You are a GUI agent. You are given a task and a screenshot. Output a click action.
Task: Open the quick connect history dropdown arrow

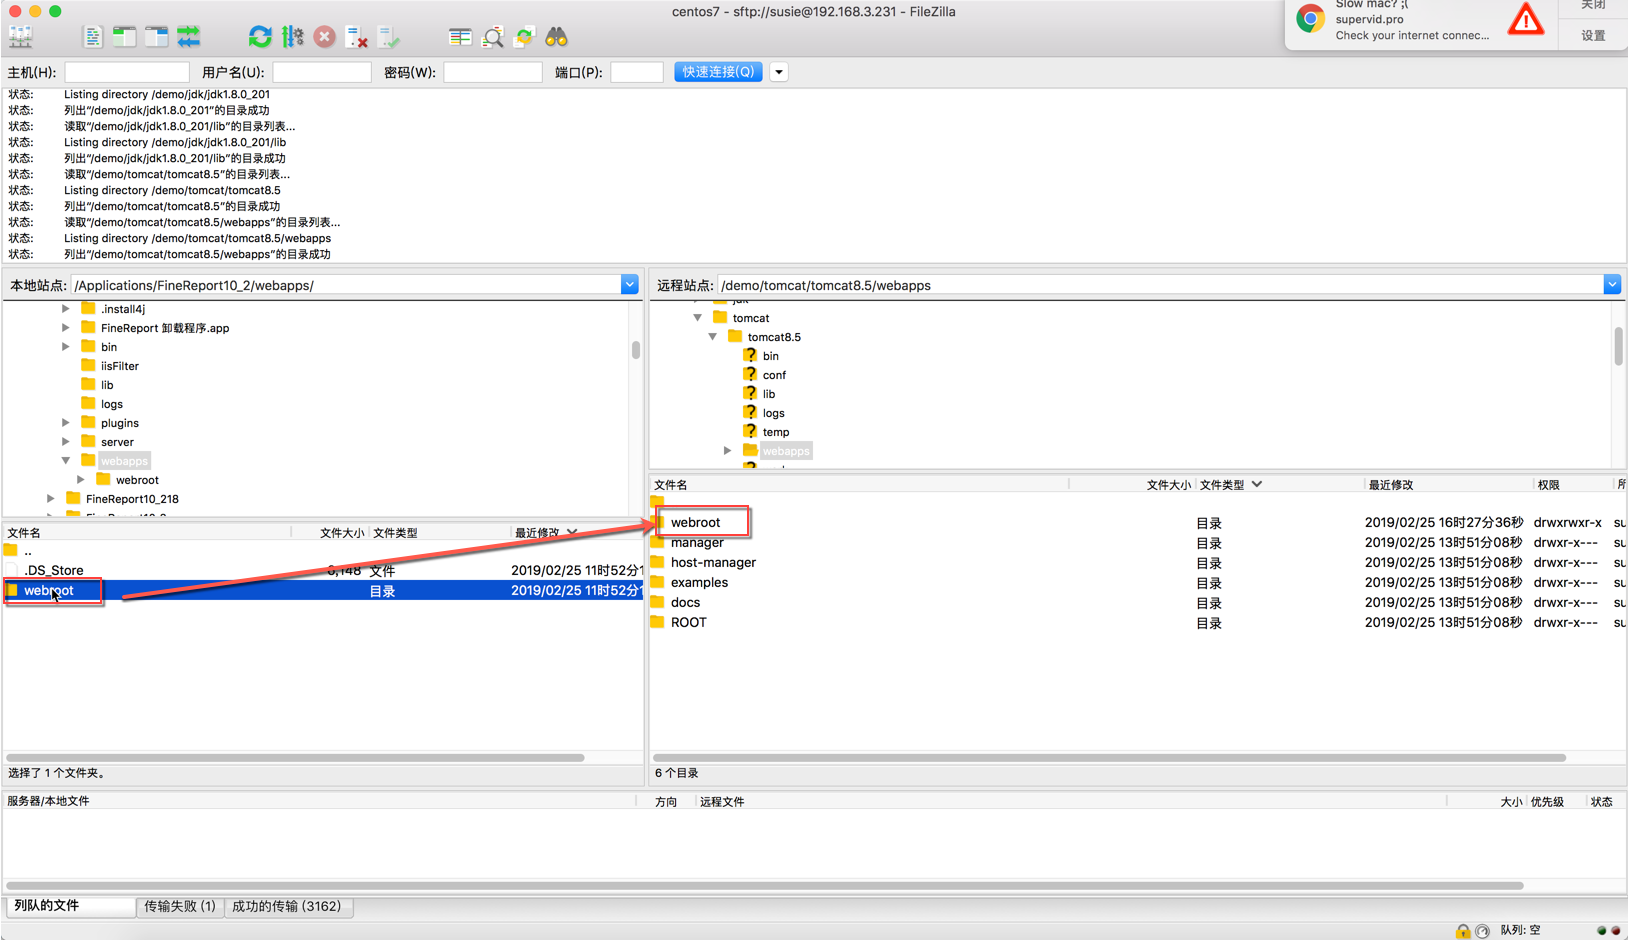779,72
